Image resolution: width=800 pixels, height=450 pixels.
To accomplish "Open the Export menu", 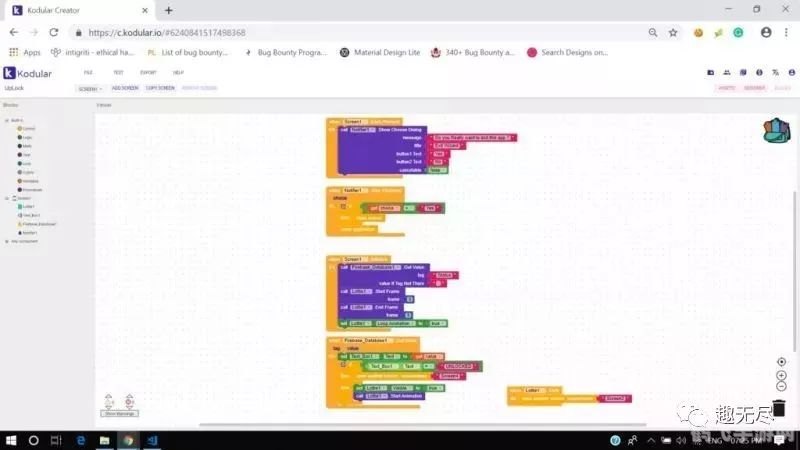I will pos(148,73).
